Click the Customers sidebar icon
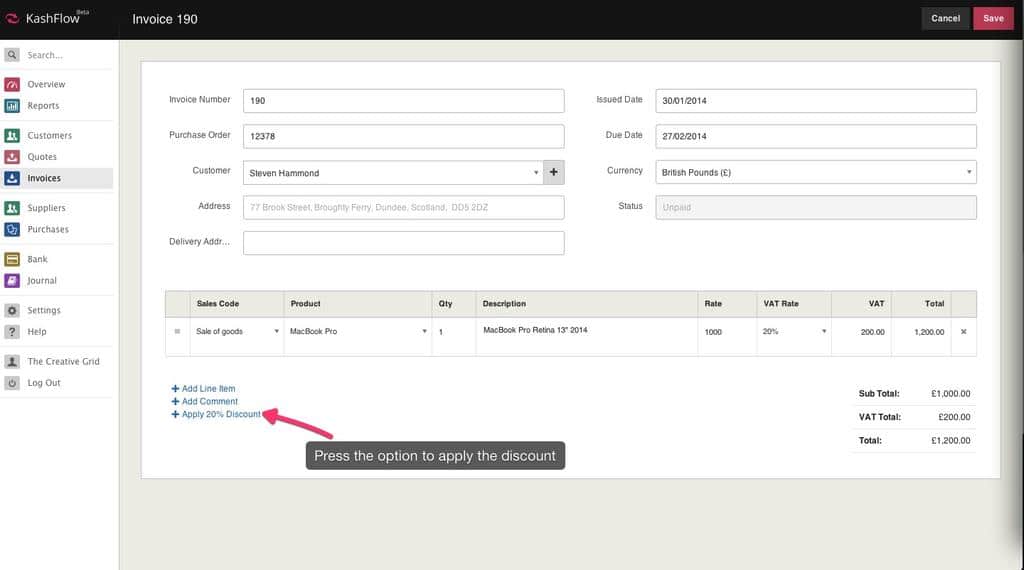1024x570 pixels. [12, 135]
